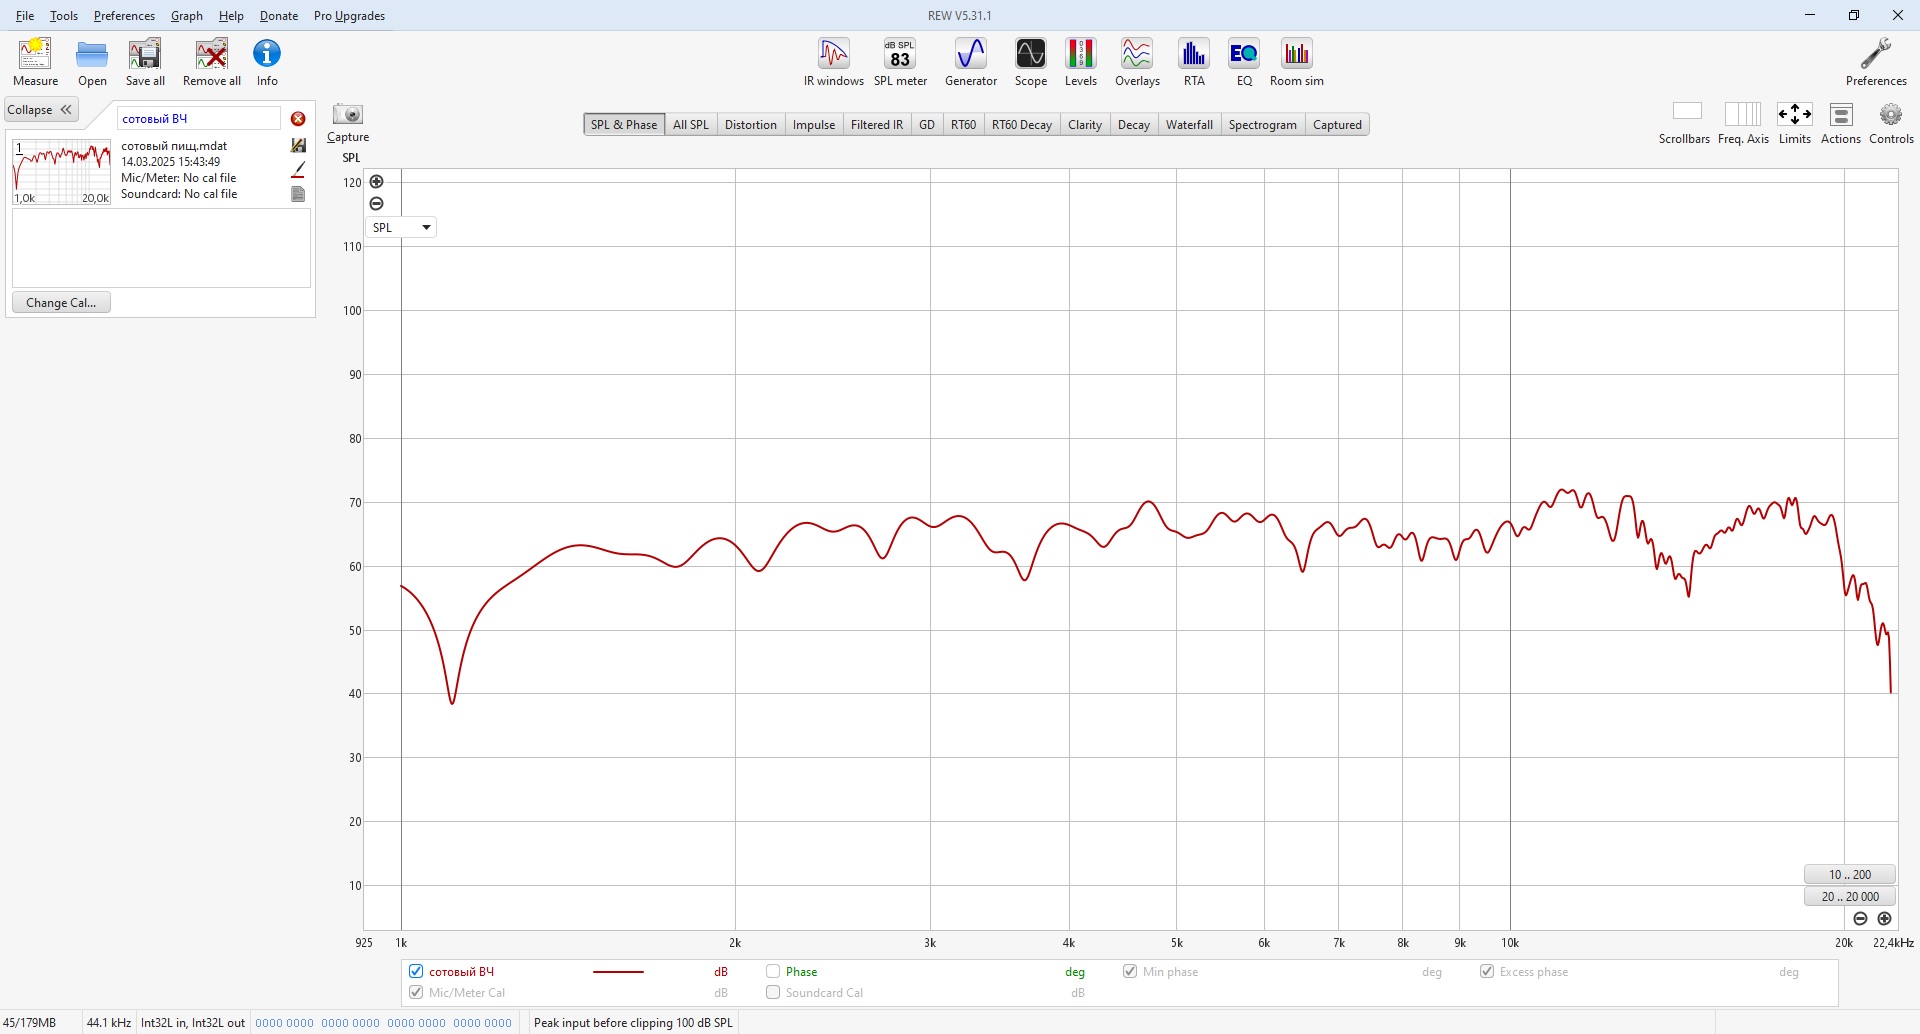Open the SPL meter
This screenshot has height=1034, width=1920.
coord(900,62)
